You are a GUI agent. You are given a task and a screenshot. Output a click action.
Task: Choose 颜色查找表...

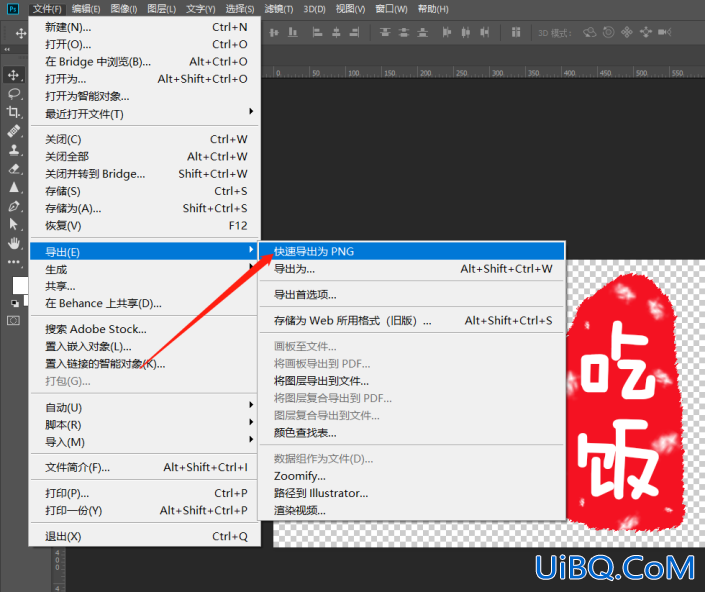[412, 433]
